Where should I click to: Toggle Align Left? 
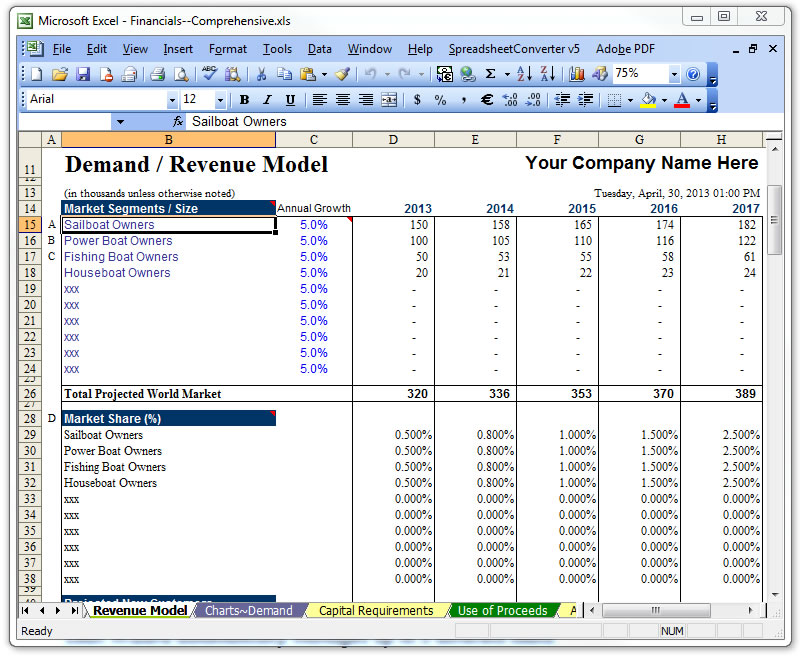point(319,100)
